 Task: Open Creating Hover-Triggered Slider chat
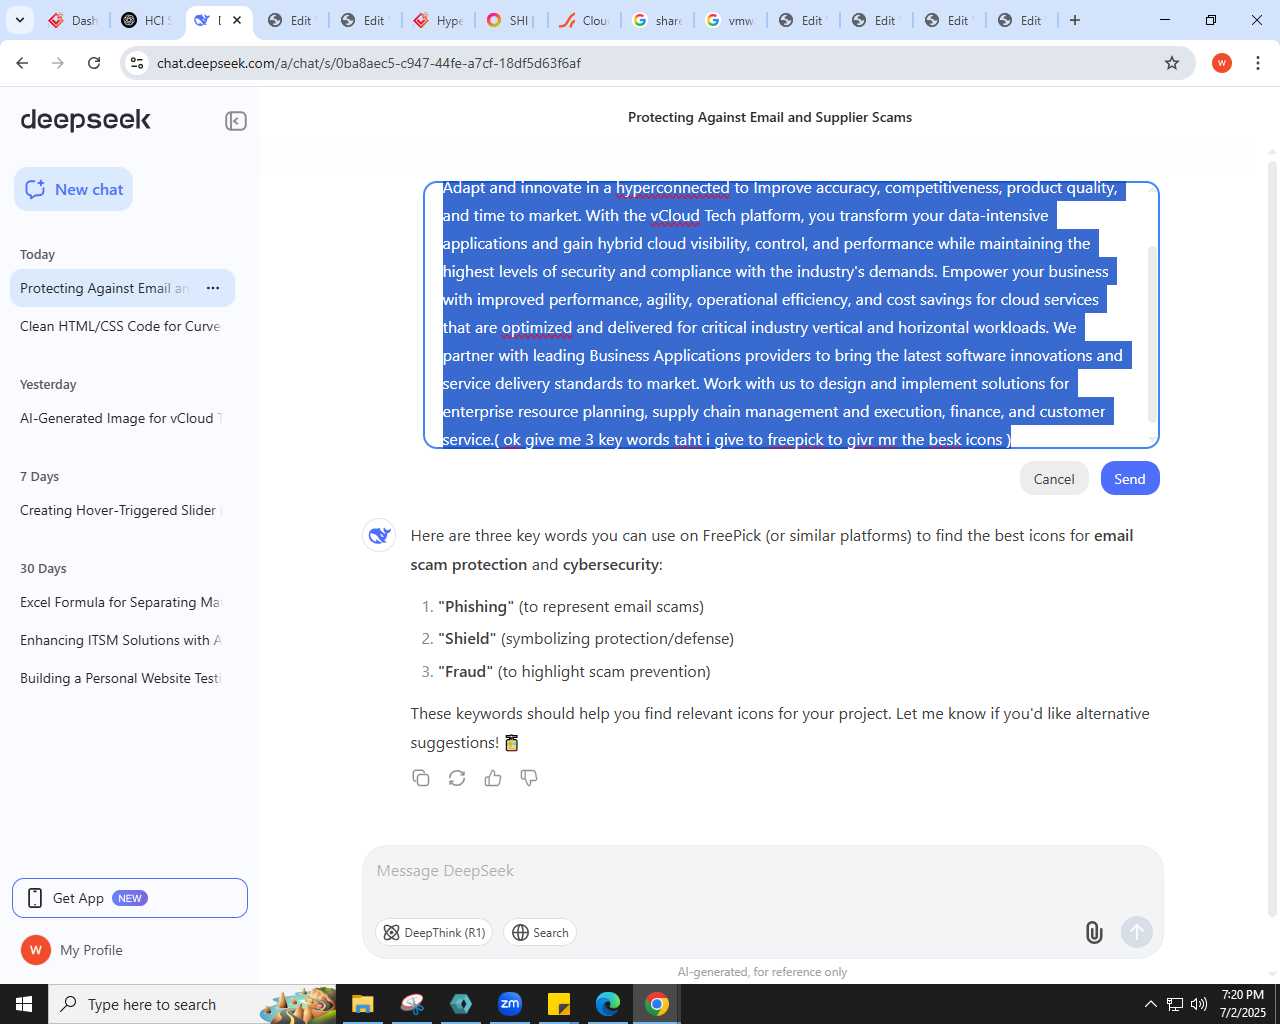(x=120, y=510)
